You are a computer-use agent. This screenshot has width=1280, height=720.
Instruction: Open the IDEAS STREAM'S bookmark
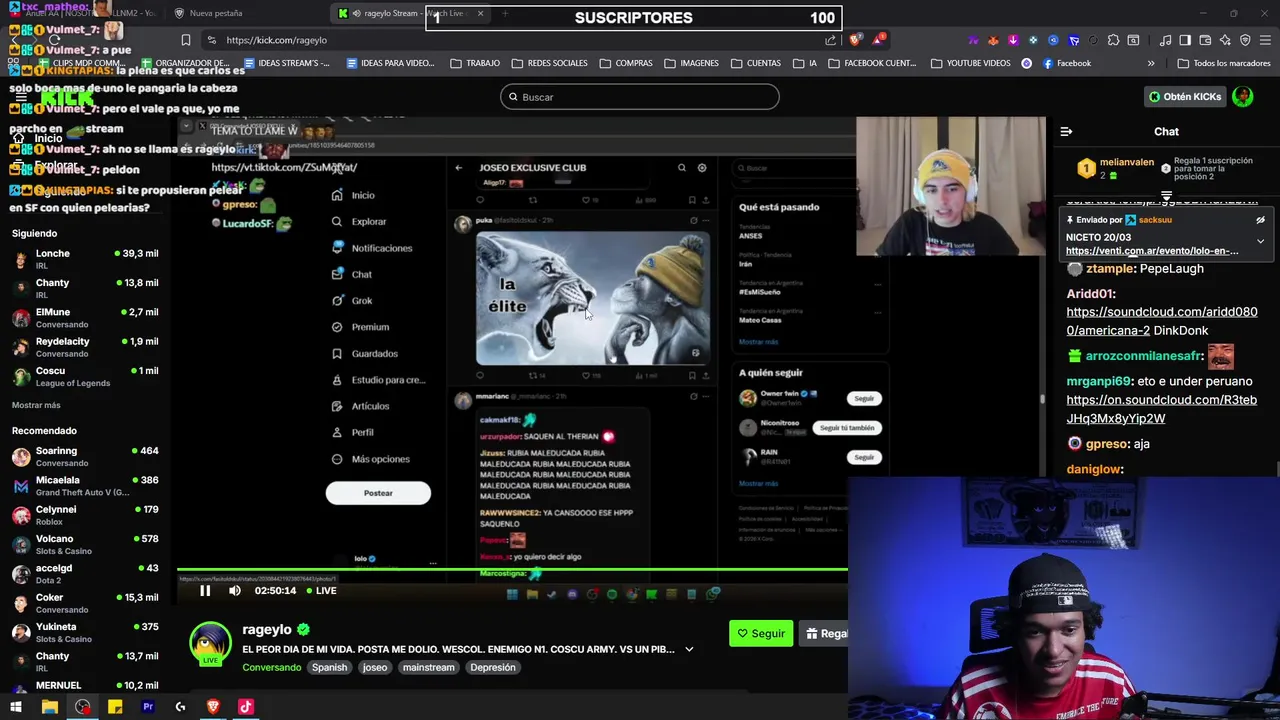click(286, 63)
